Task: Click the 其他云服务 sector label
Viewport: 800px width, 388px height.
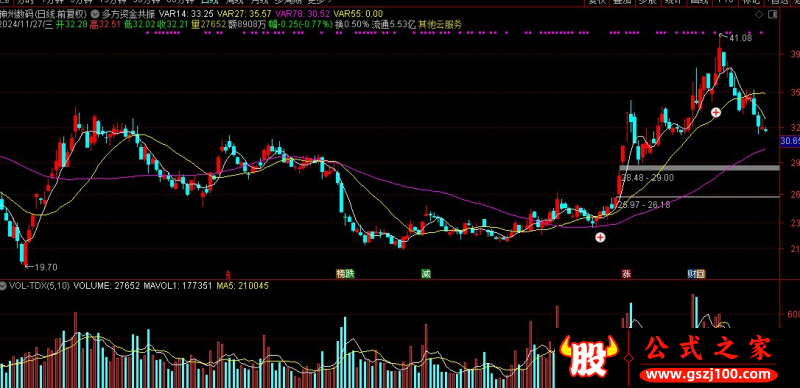Action: point(440,24)
